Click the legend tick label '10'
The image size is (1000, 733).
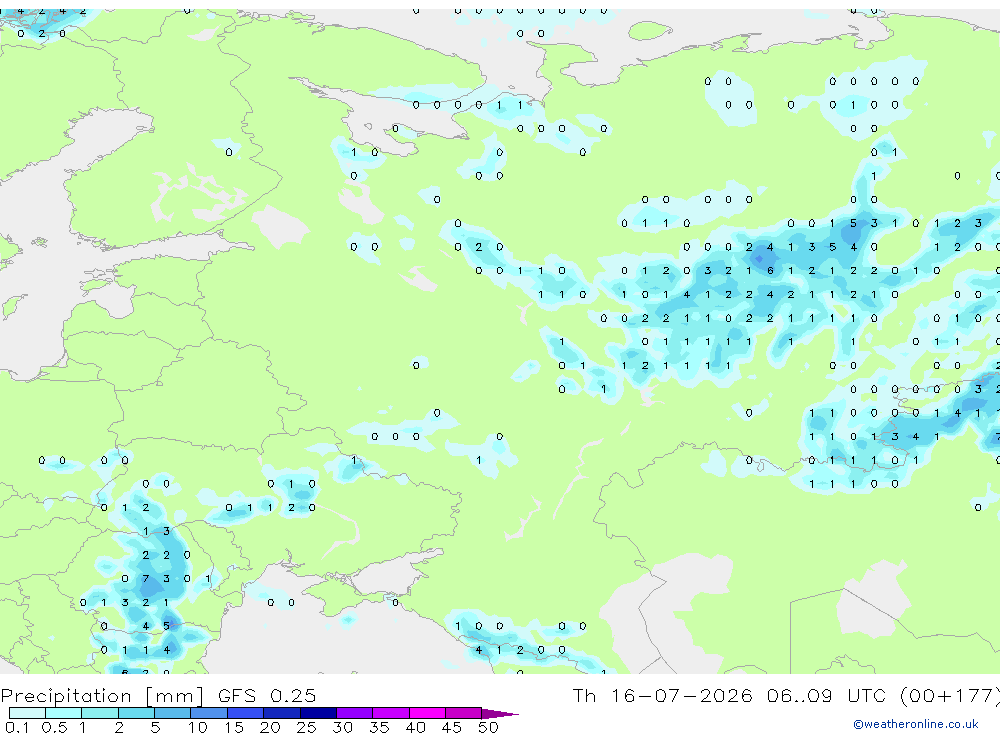tap(198, 727)
